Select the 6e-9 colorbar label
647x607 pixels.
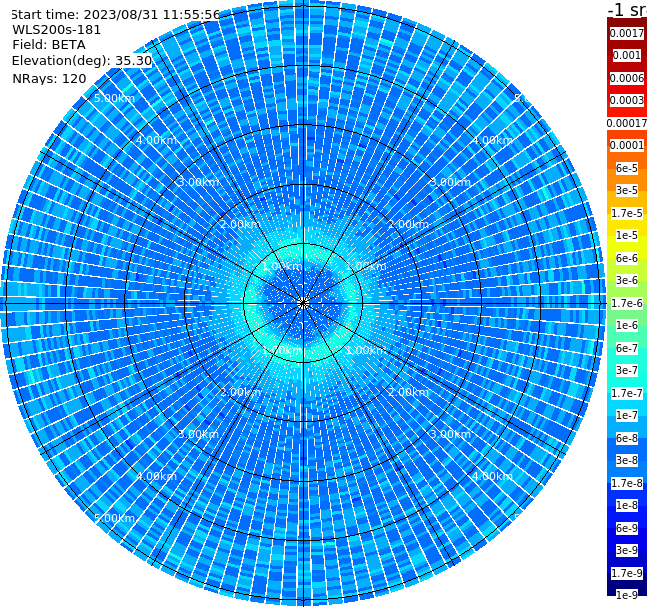click(x=627, y=528)
